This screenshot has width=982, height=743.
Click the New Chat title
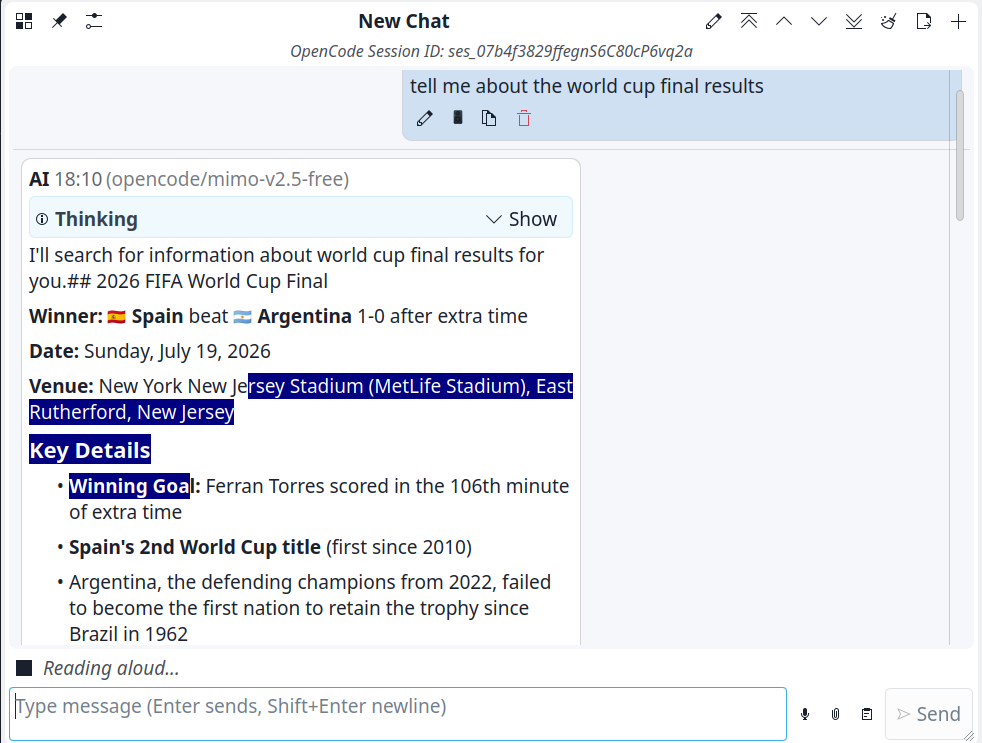(403, 21)
